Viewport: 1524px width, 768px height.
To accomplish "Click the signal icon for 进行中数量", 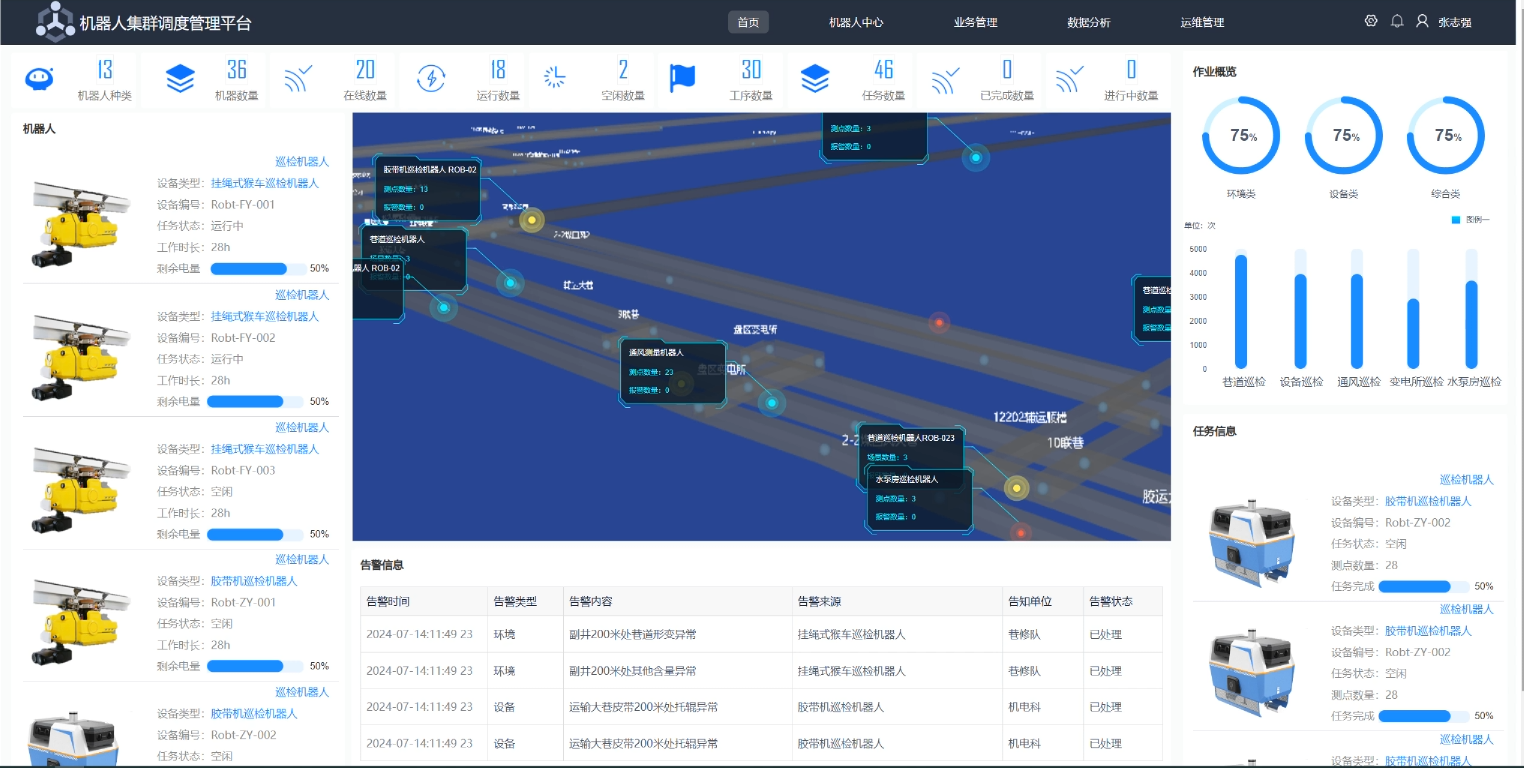I will point(1070,78).
